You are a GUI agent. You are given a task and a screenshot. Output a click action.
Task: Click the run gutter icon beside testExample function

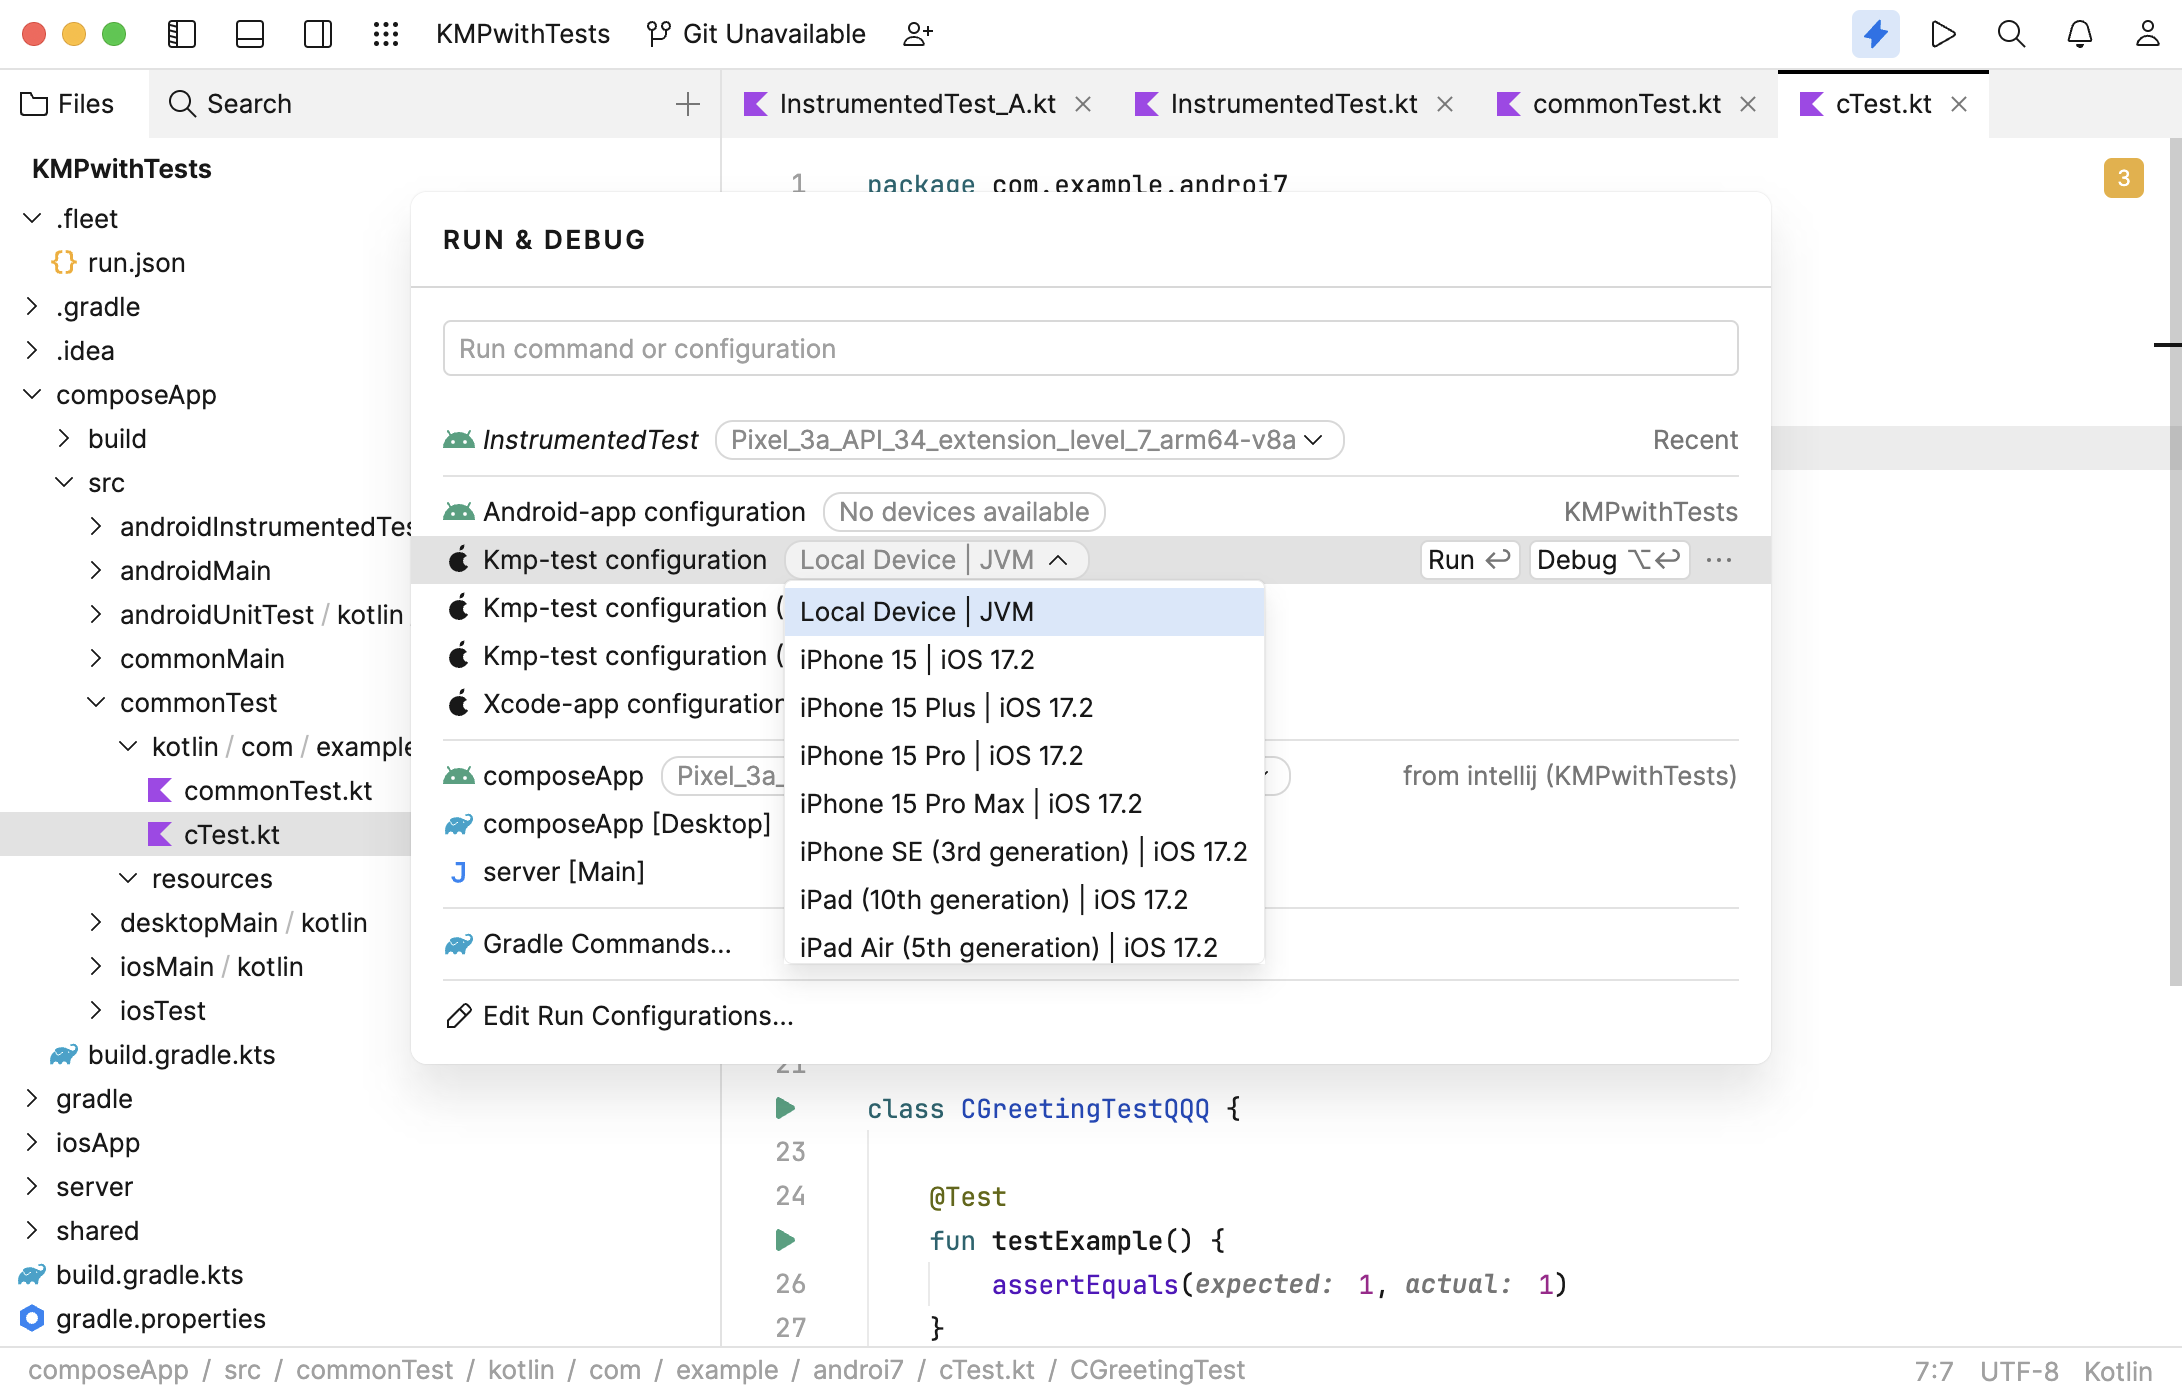pos(784,1240)
